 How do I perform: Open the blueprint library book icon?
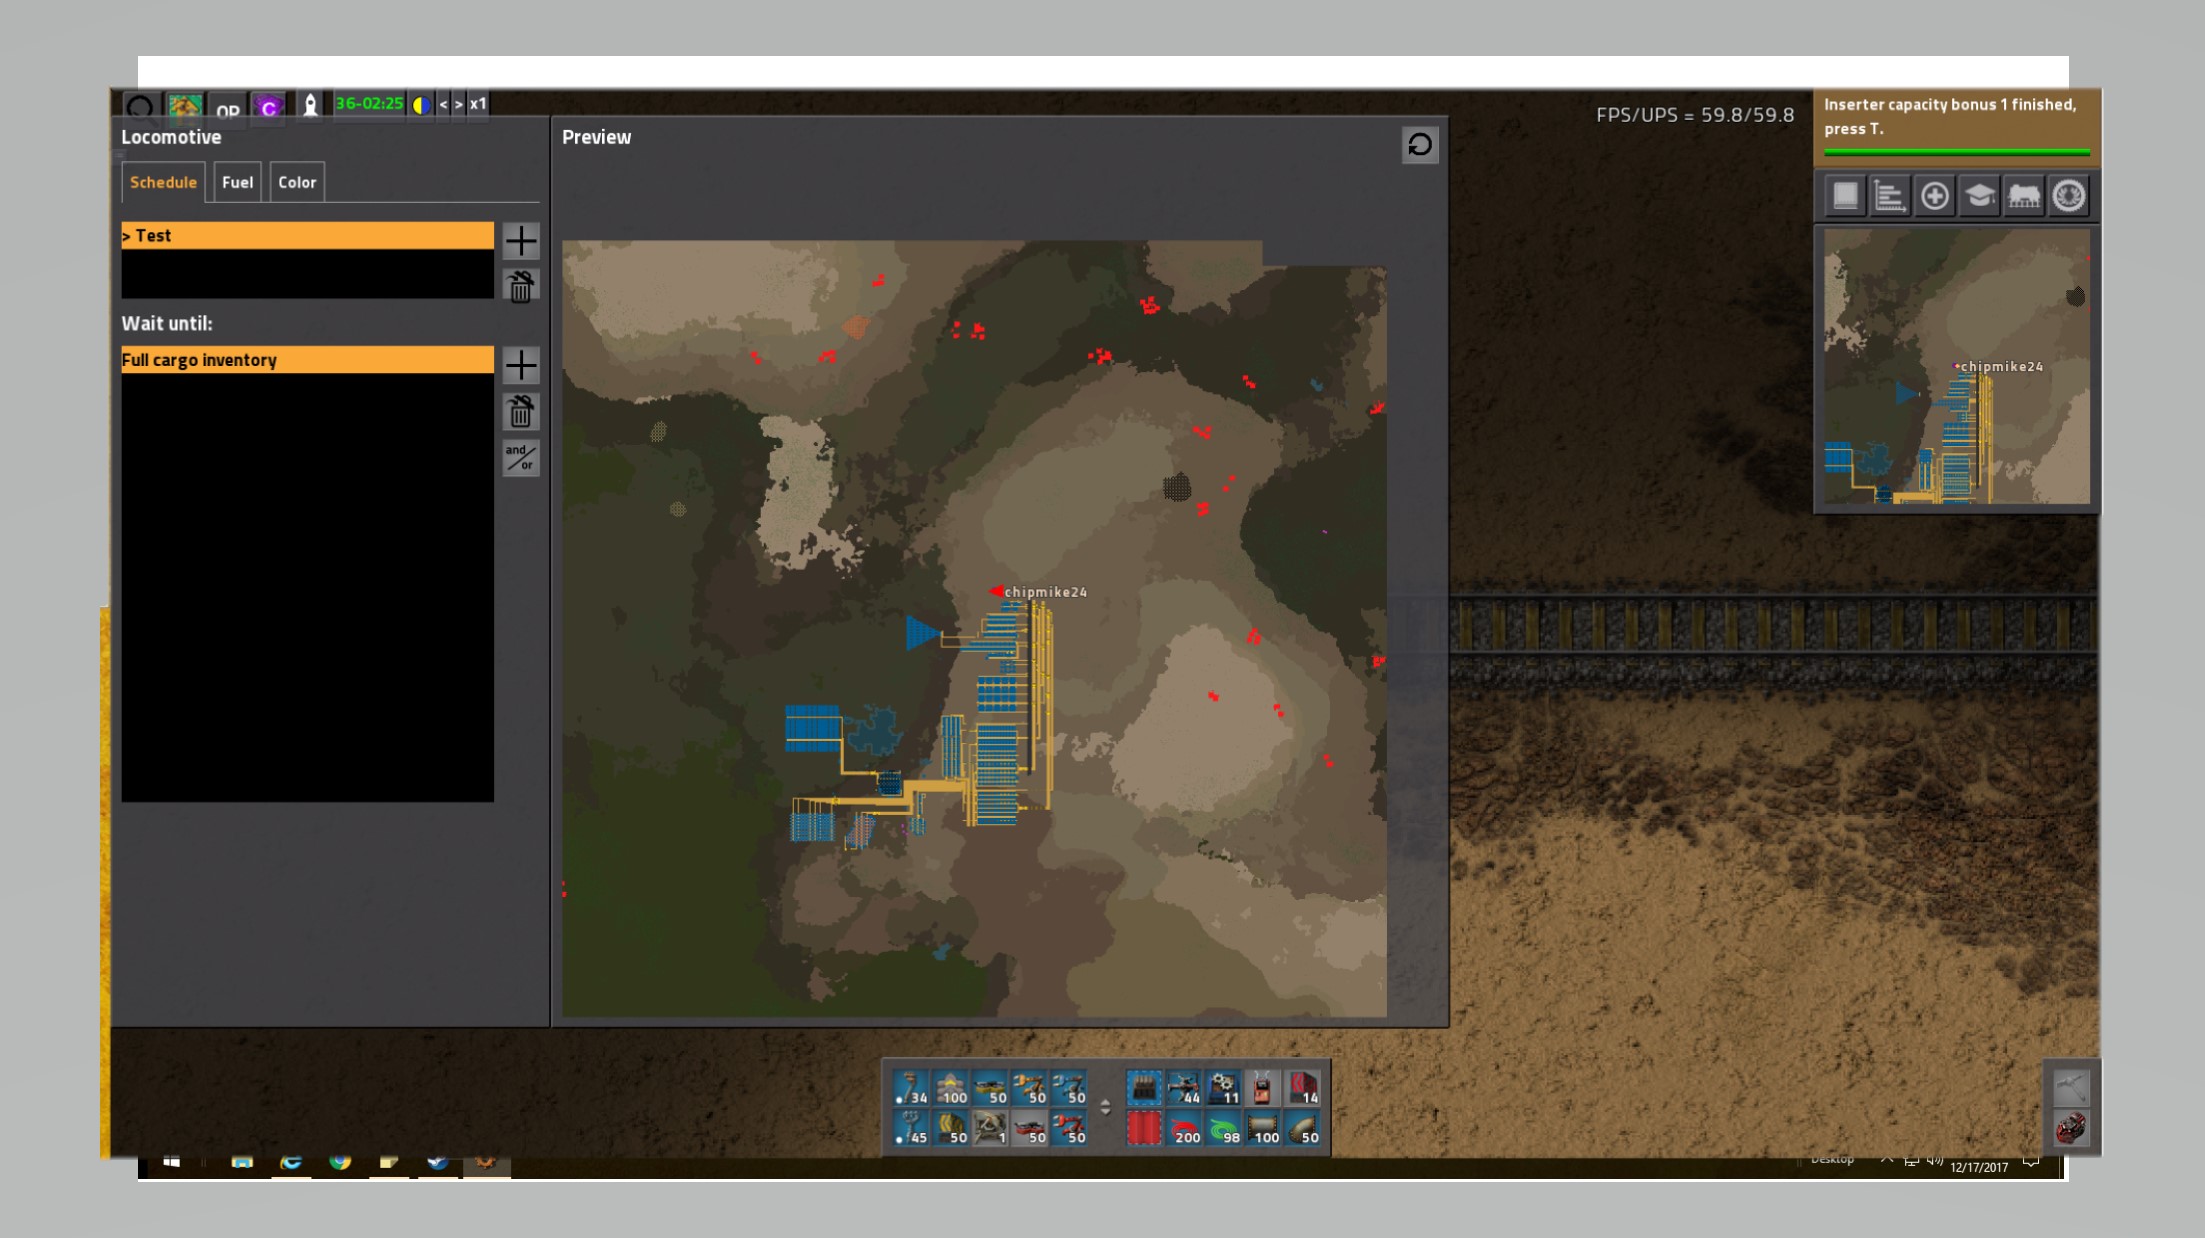point(1845,196)
